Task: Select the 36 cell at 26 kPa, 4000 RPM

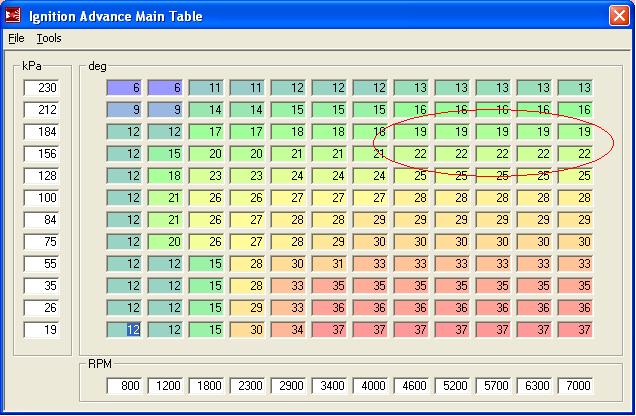Action: tap(370, 307)
